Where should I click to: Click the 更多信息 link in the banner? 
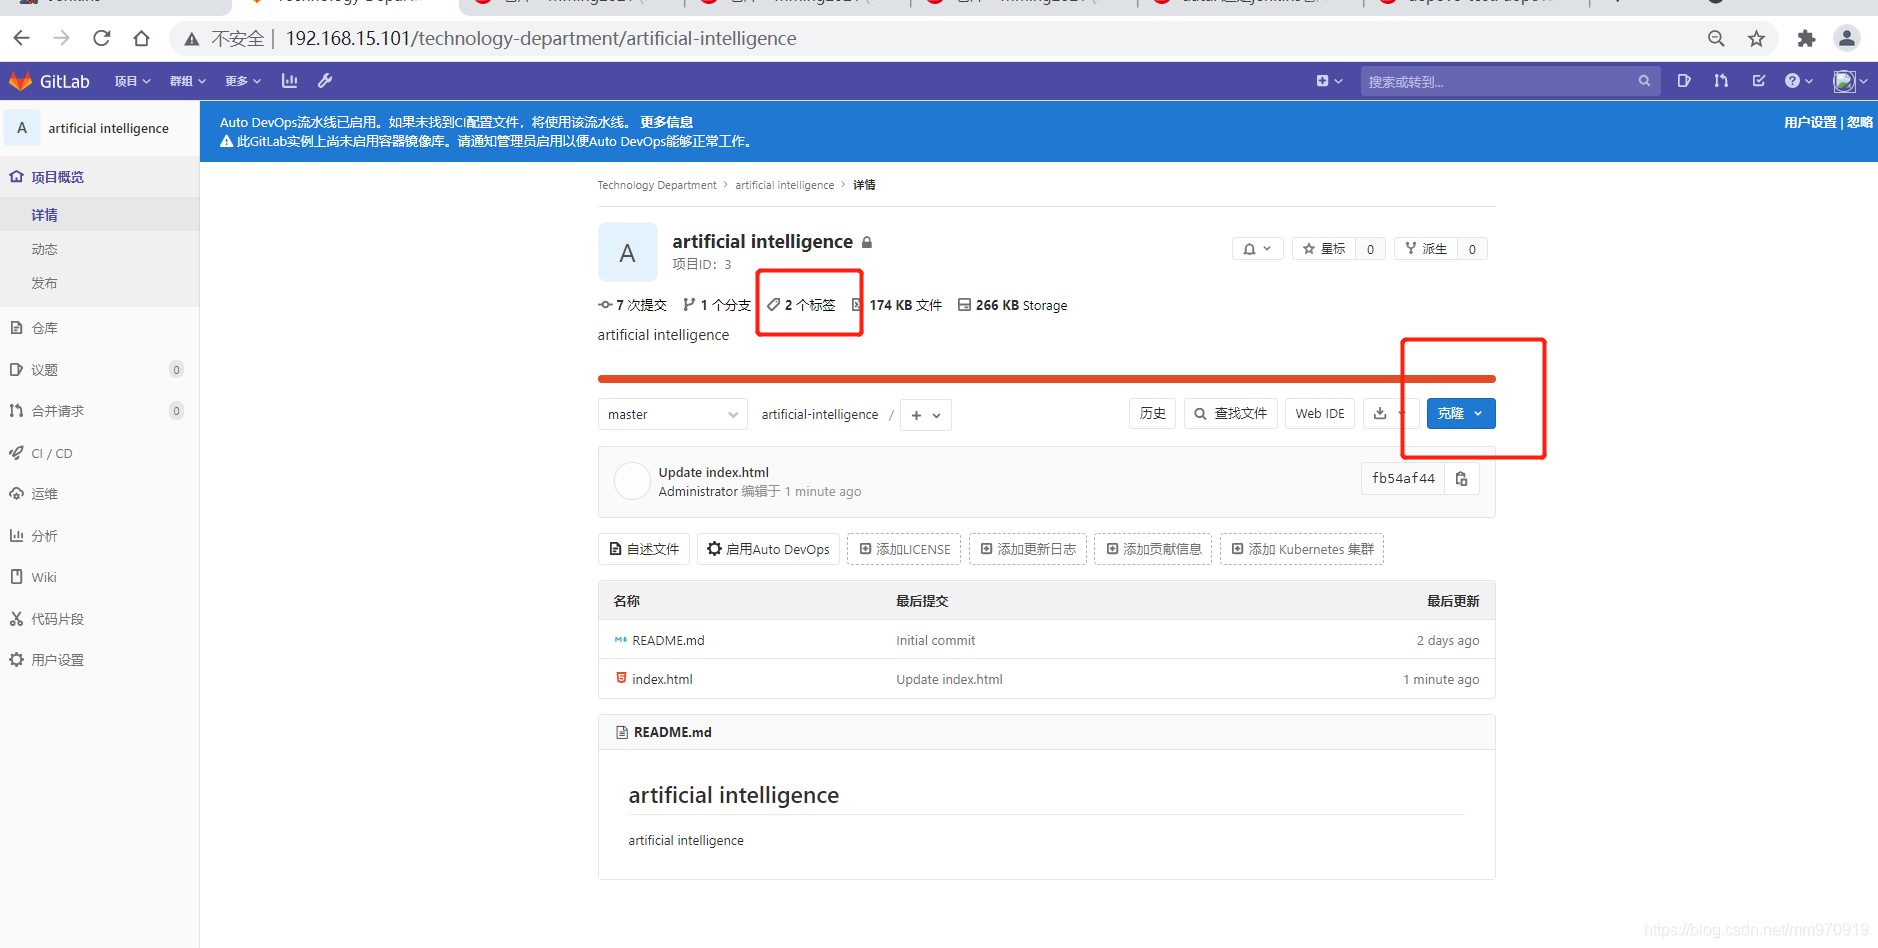(x=667, y=122)
